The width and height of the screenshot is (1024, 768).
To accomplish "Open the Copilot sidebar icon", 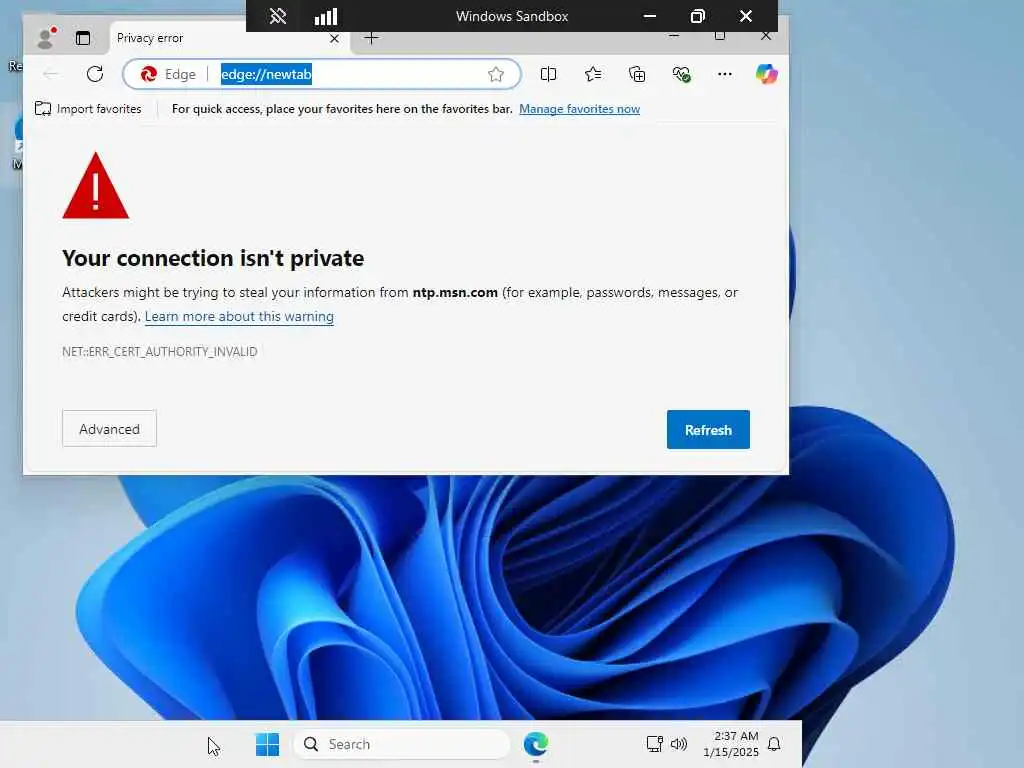I will [767, 74].
